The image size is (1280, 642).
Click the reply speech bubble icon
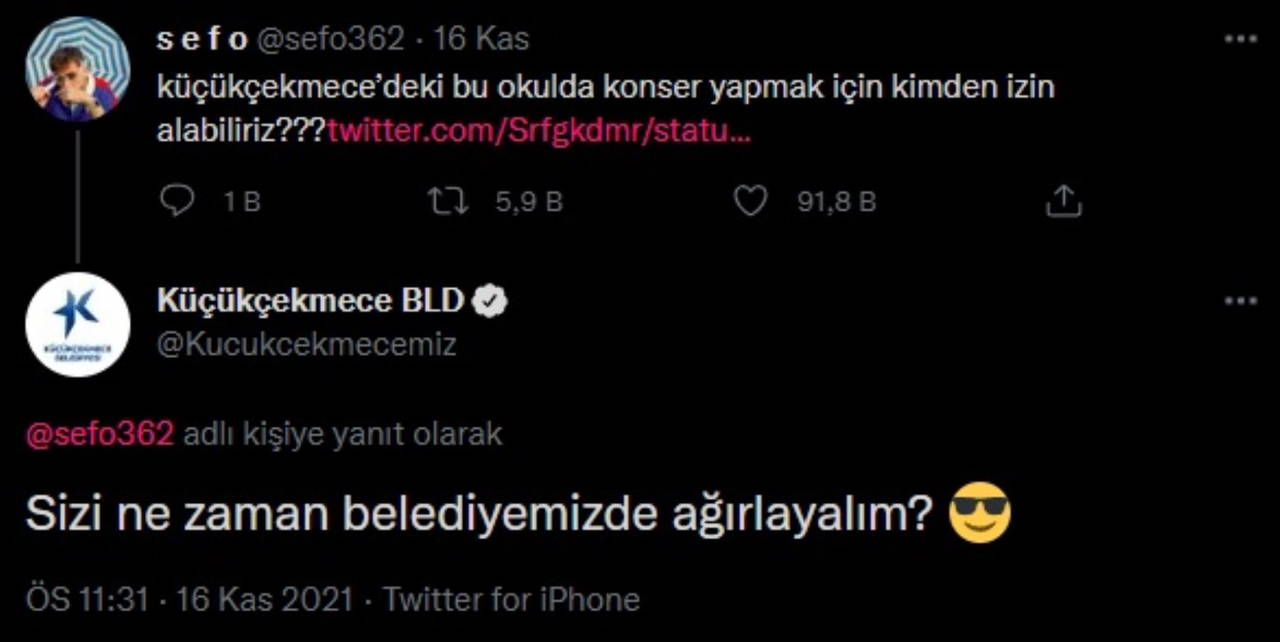point(178,201)
